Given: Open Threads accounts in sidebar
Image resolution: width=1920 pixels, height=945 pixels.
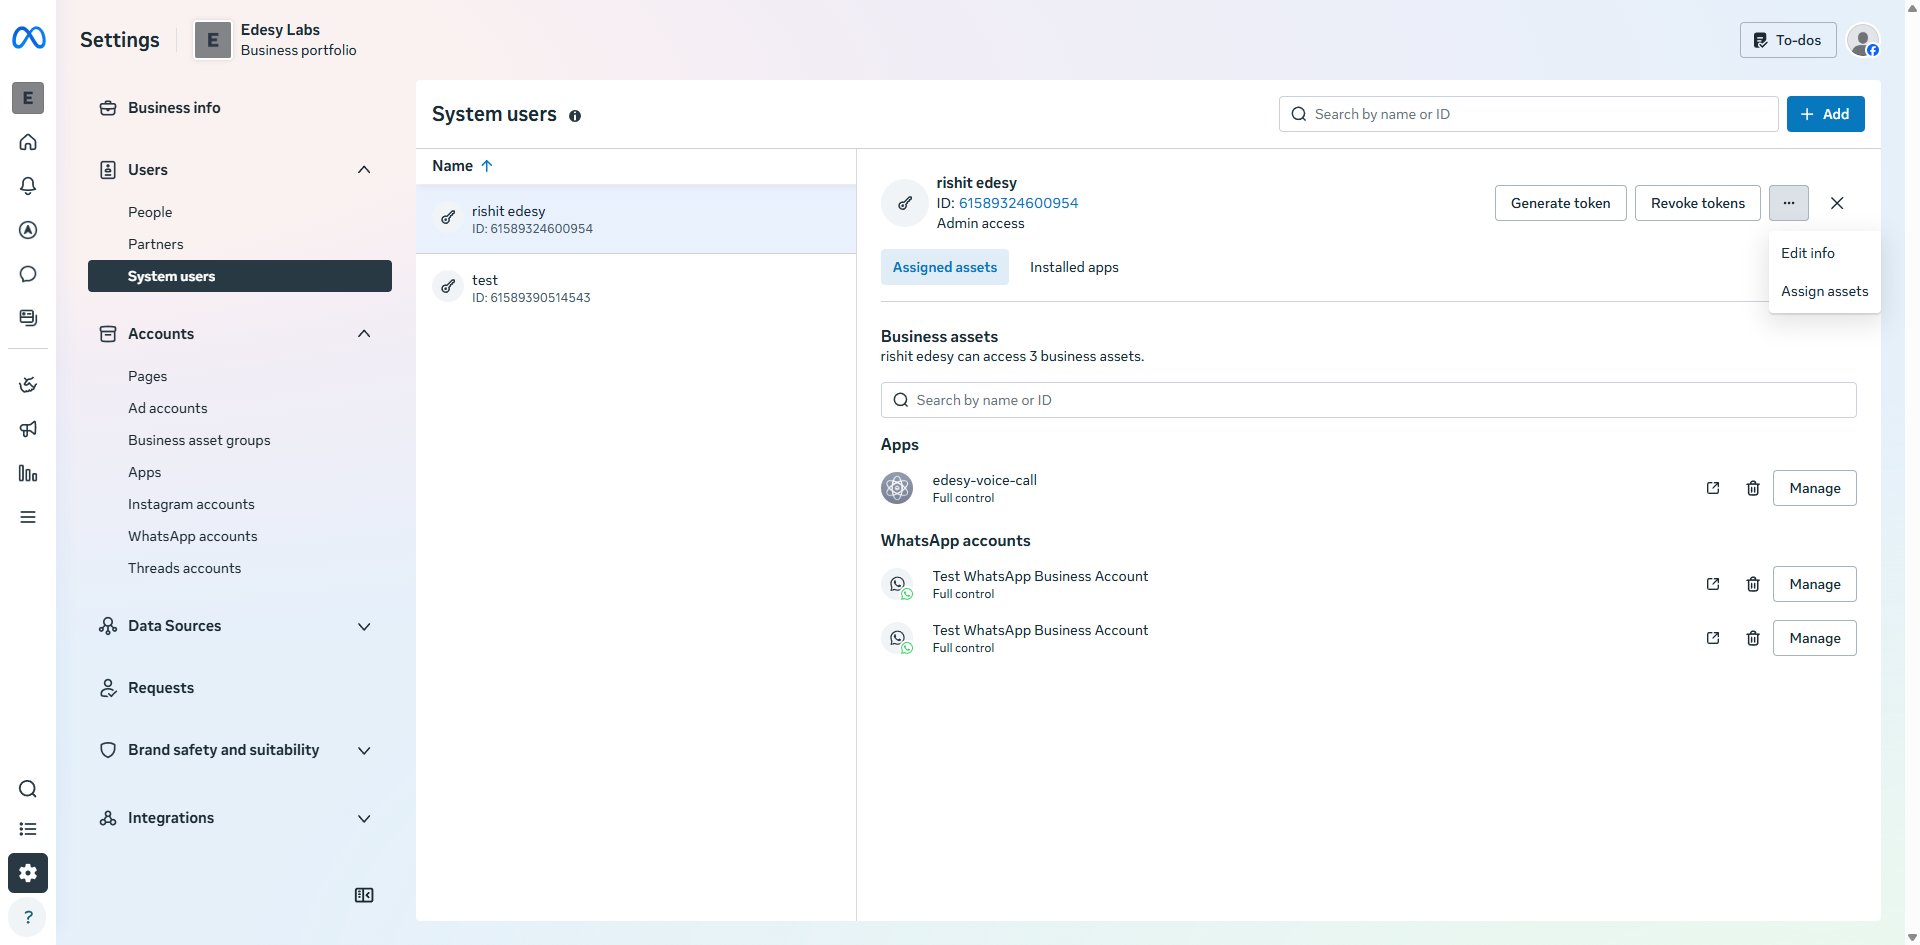Looking at the screenshot, I should coord(185,568).
